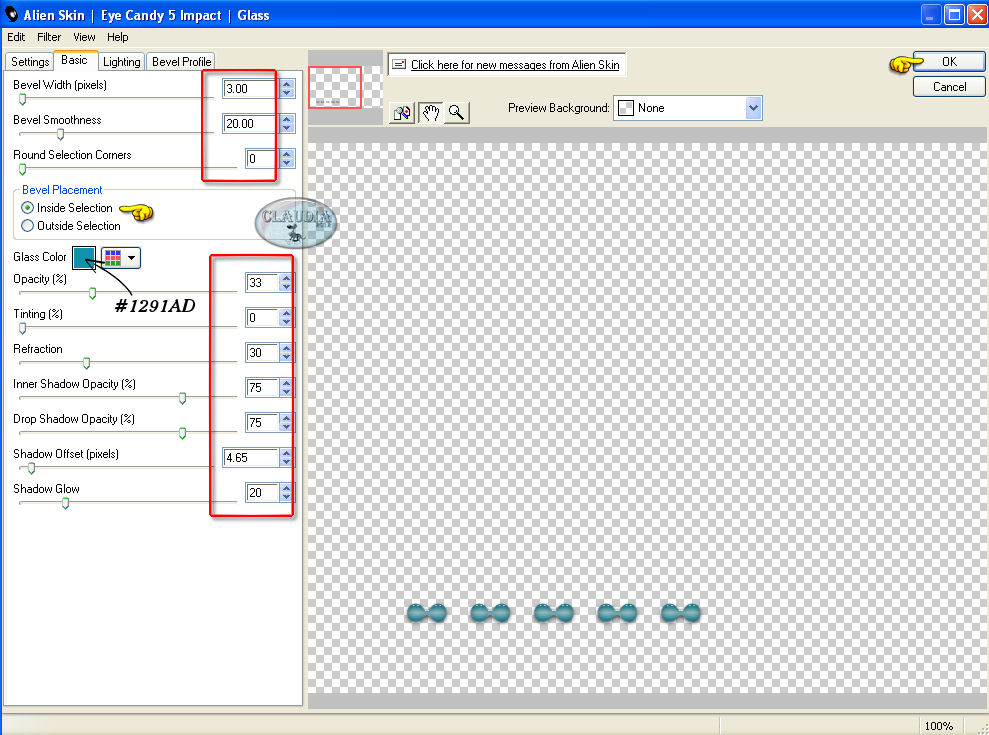Click the Opacity spinner arrows
The image size is (989, 735).
(287, 283)
